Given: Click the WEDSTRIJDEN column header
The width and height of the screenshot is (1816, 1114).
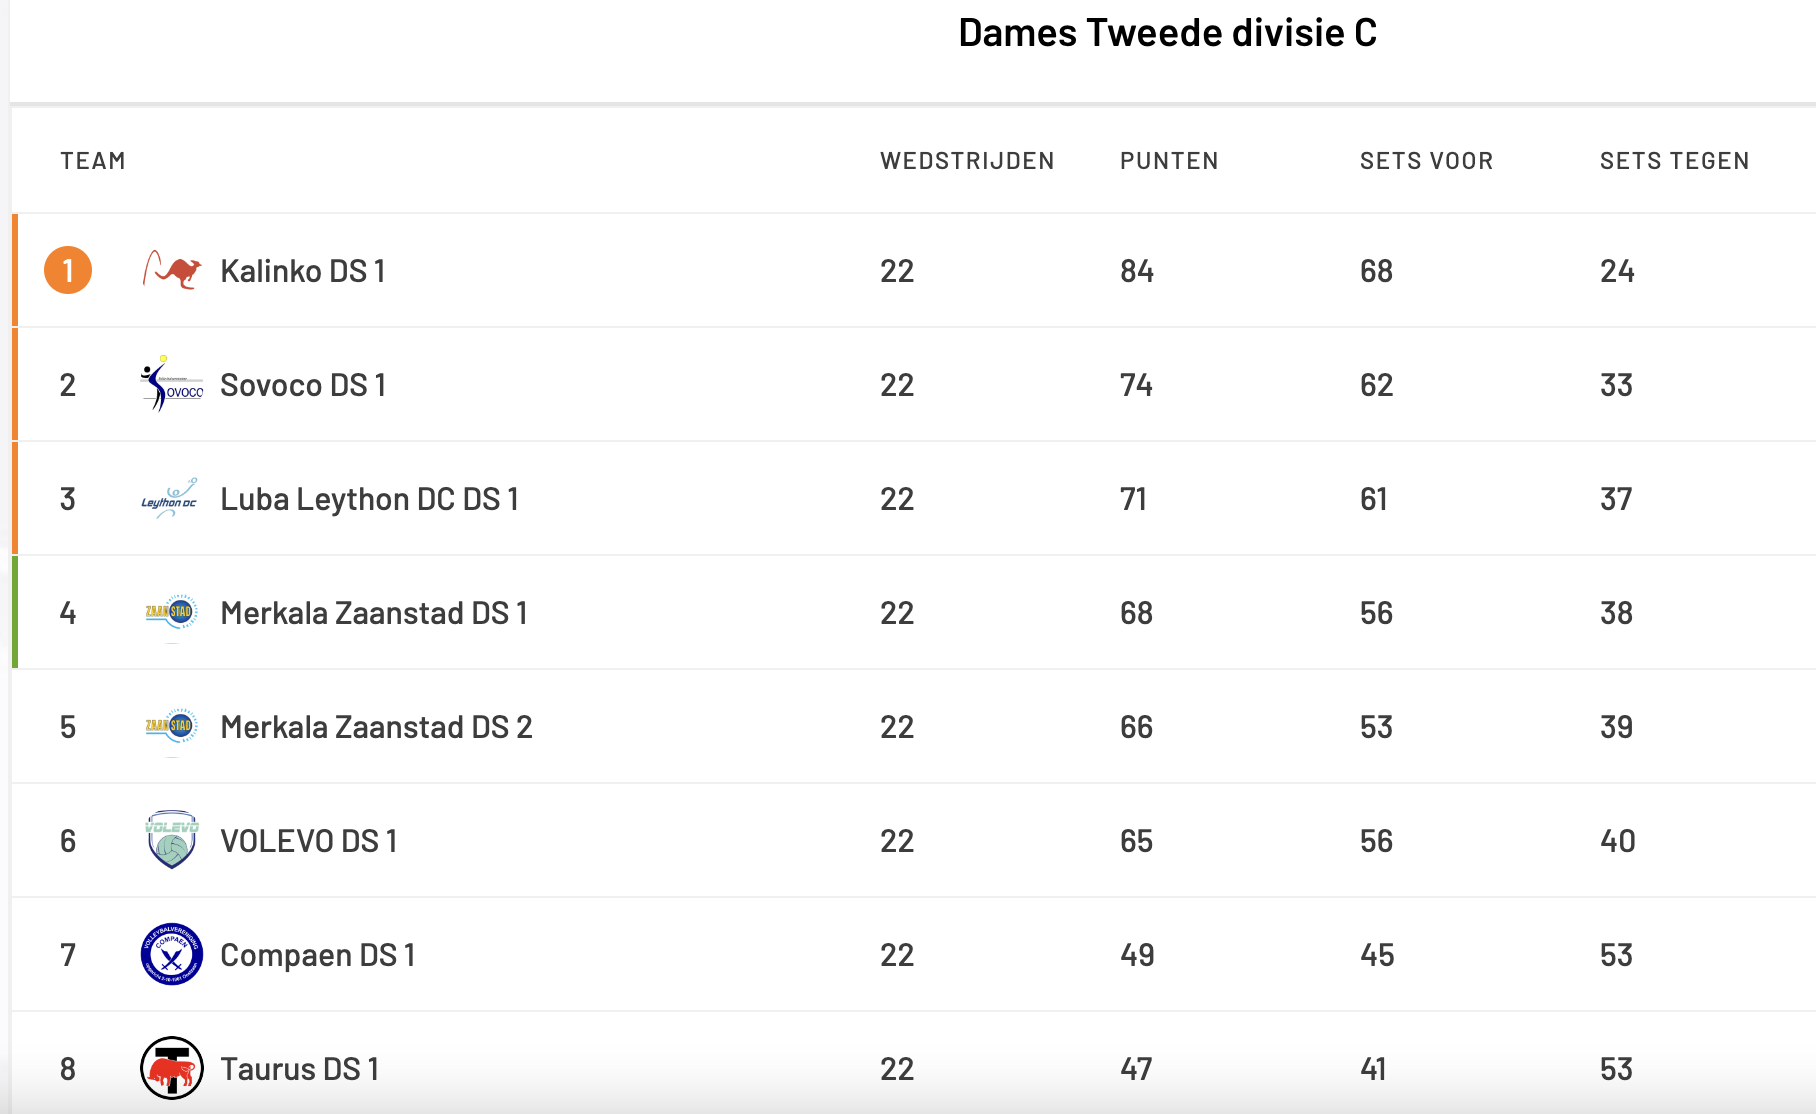Looking at the screenshot, I should (x=967, y=161).
